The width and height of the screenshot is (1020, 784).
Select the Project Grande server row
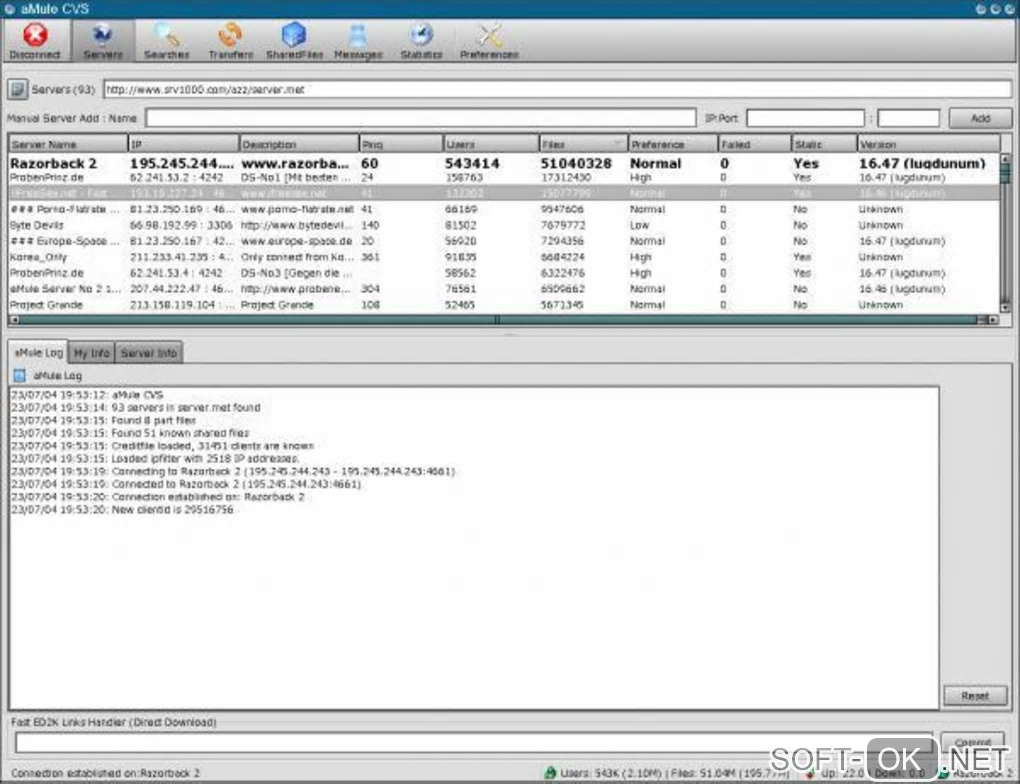(504, 304)
